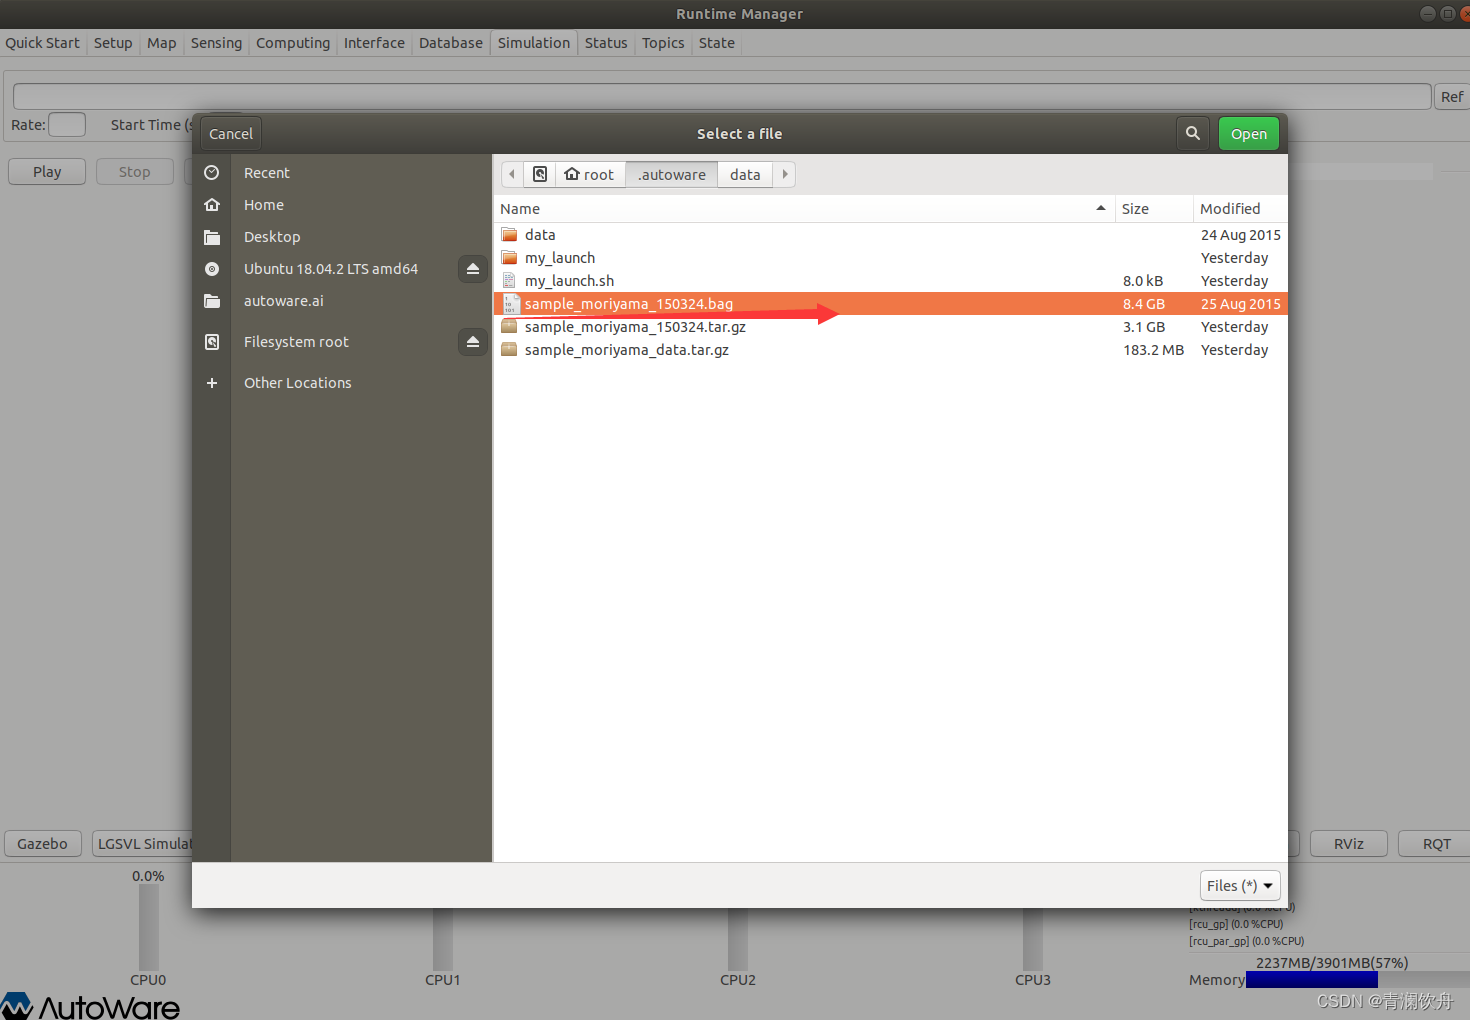Viewport: 1470px width, 1020px height.
Task: Switch to Database tab in Runtime Manager
Action: click(x=451, y=43)
